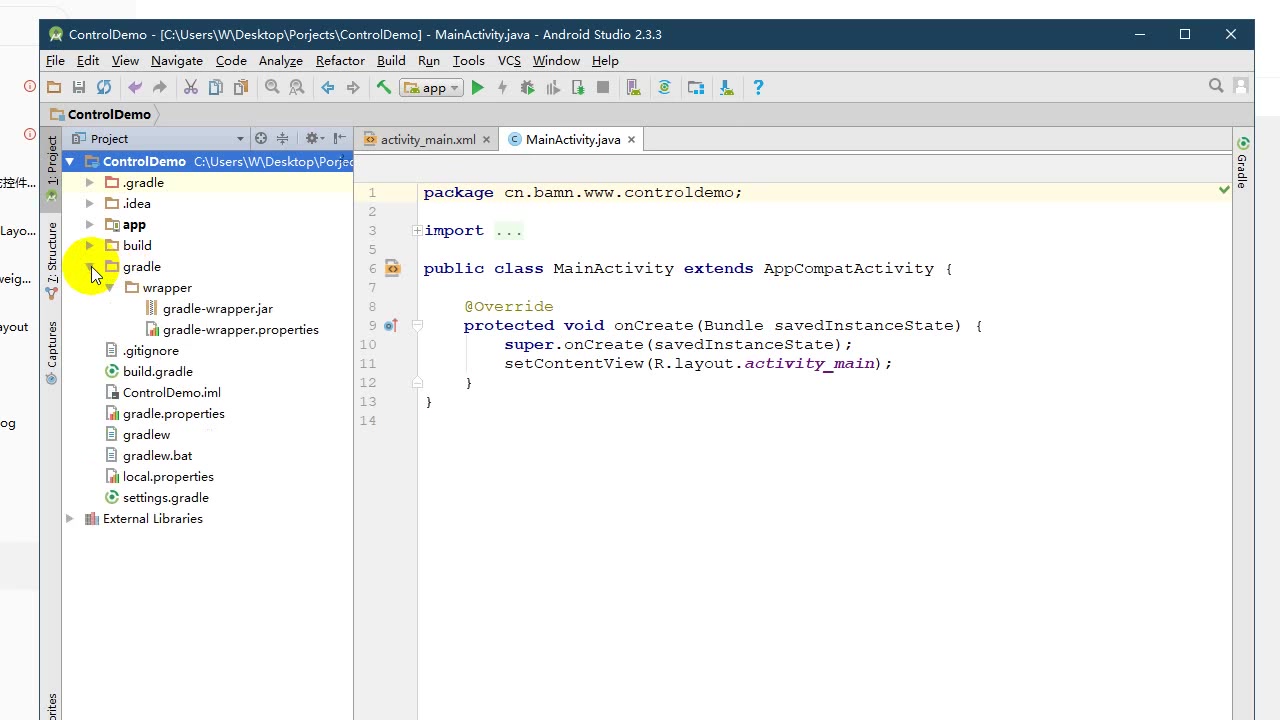Open the app run configuration dropdown
The width and height of the screenshot is (1280, 720).
pyautogui.click(x=431, y=88)
